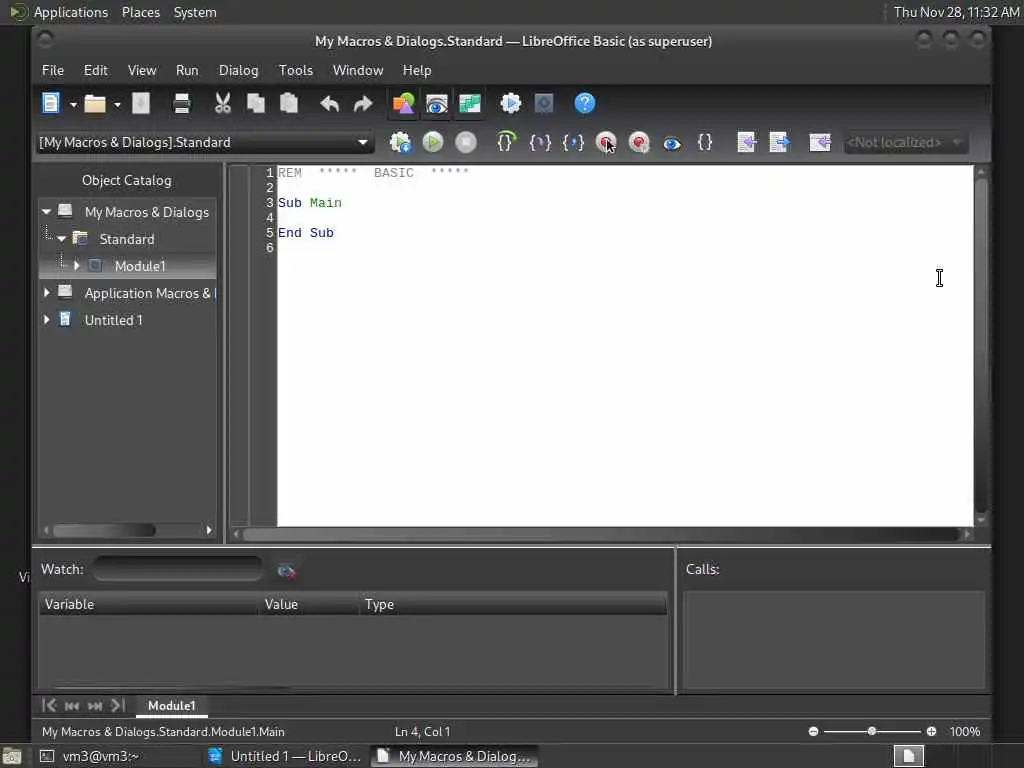Click the Stop macro button
This screenshot has height=768, width=1024.
(x=466, y=142)
